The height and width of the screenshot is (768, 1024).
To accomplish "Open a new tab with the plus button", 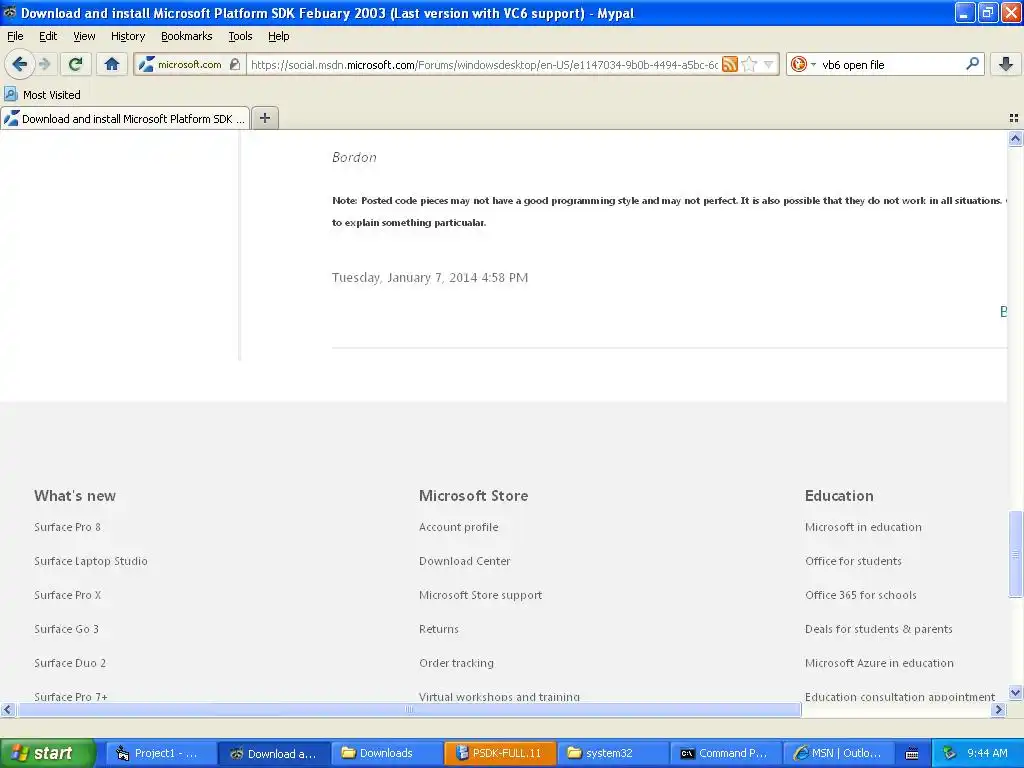I will (x=264, y=118).
